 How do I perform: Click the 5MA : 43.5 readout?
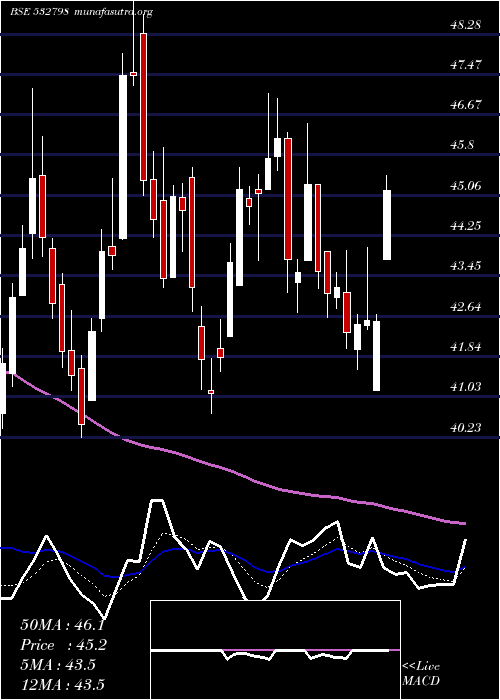(58, 665)
